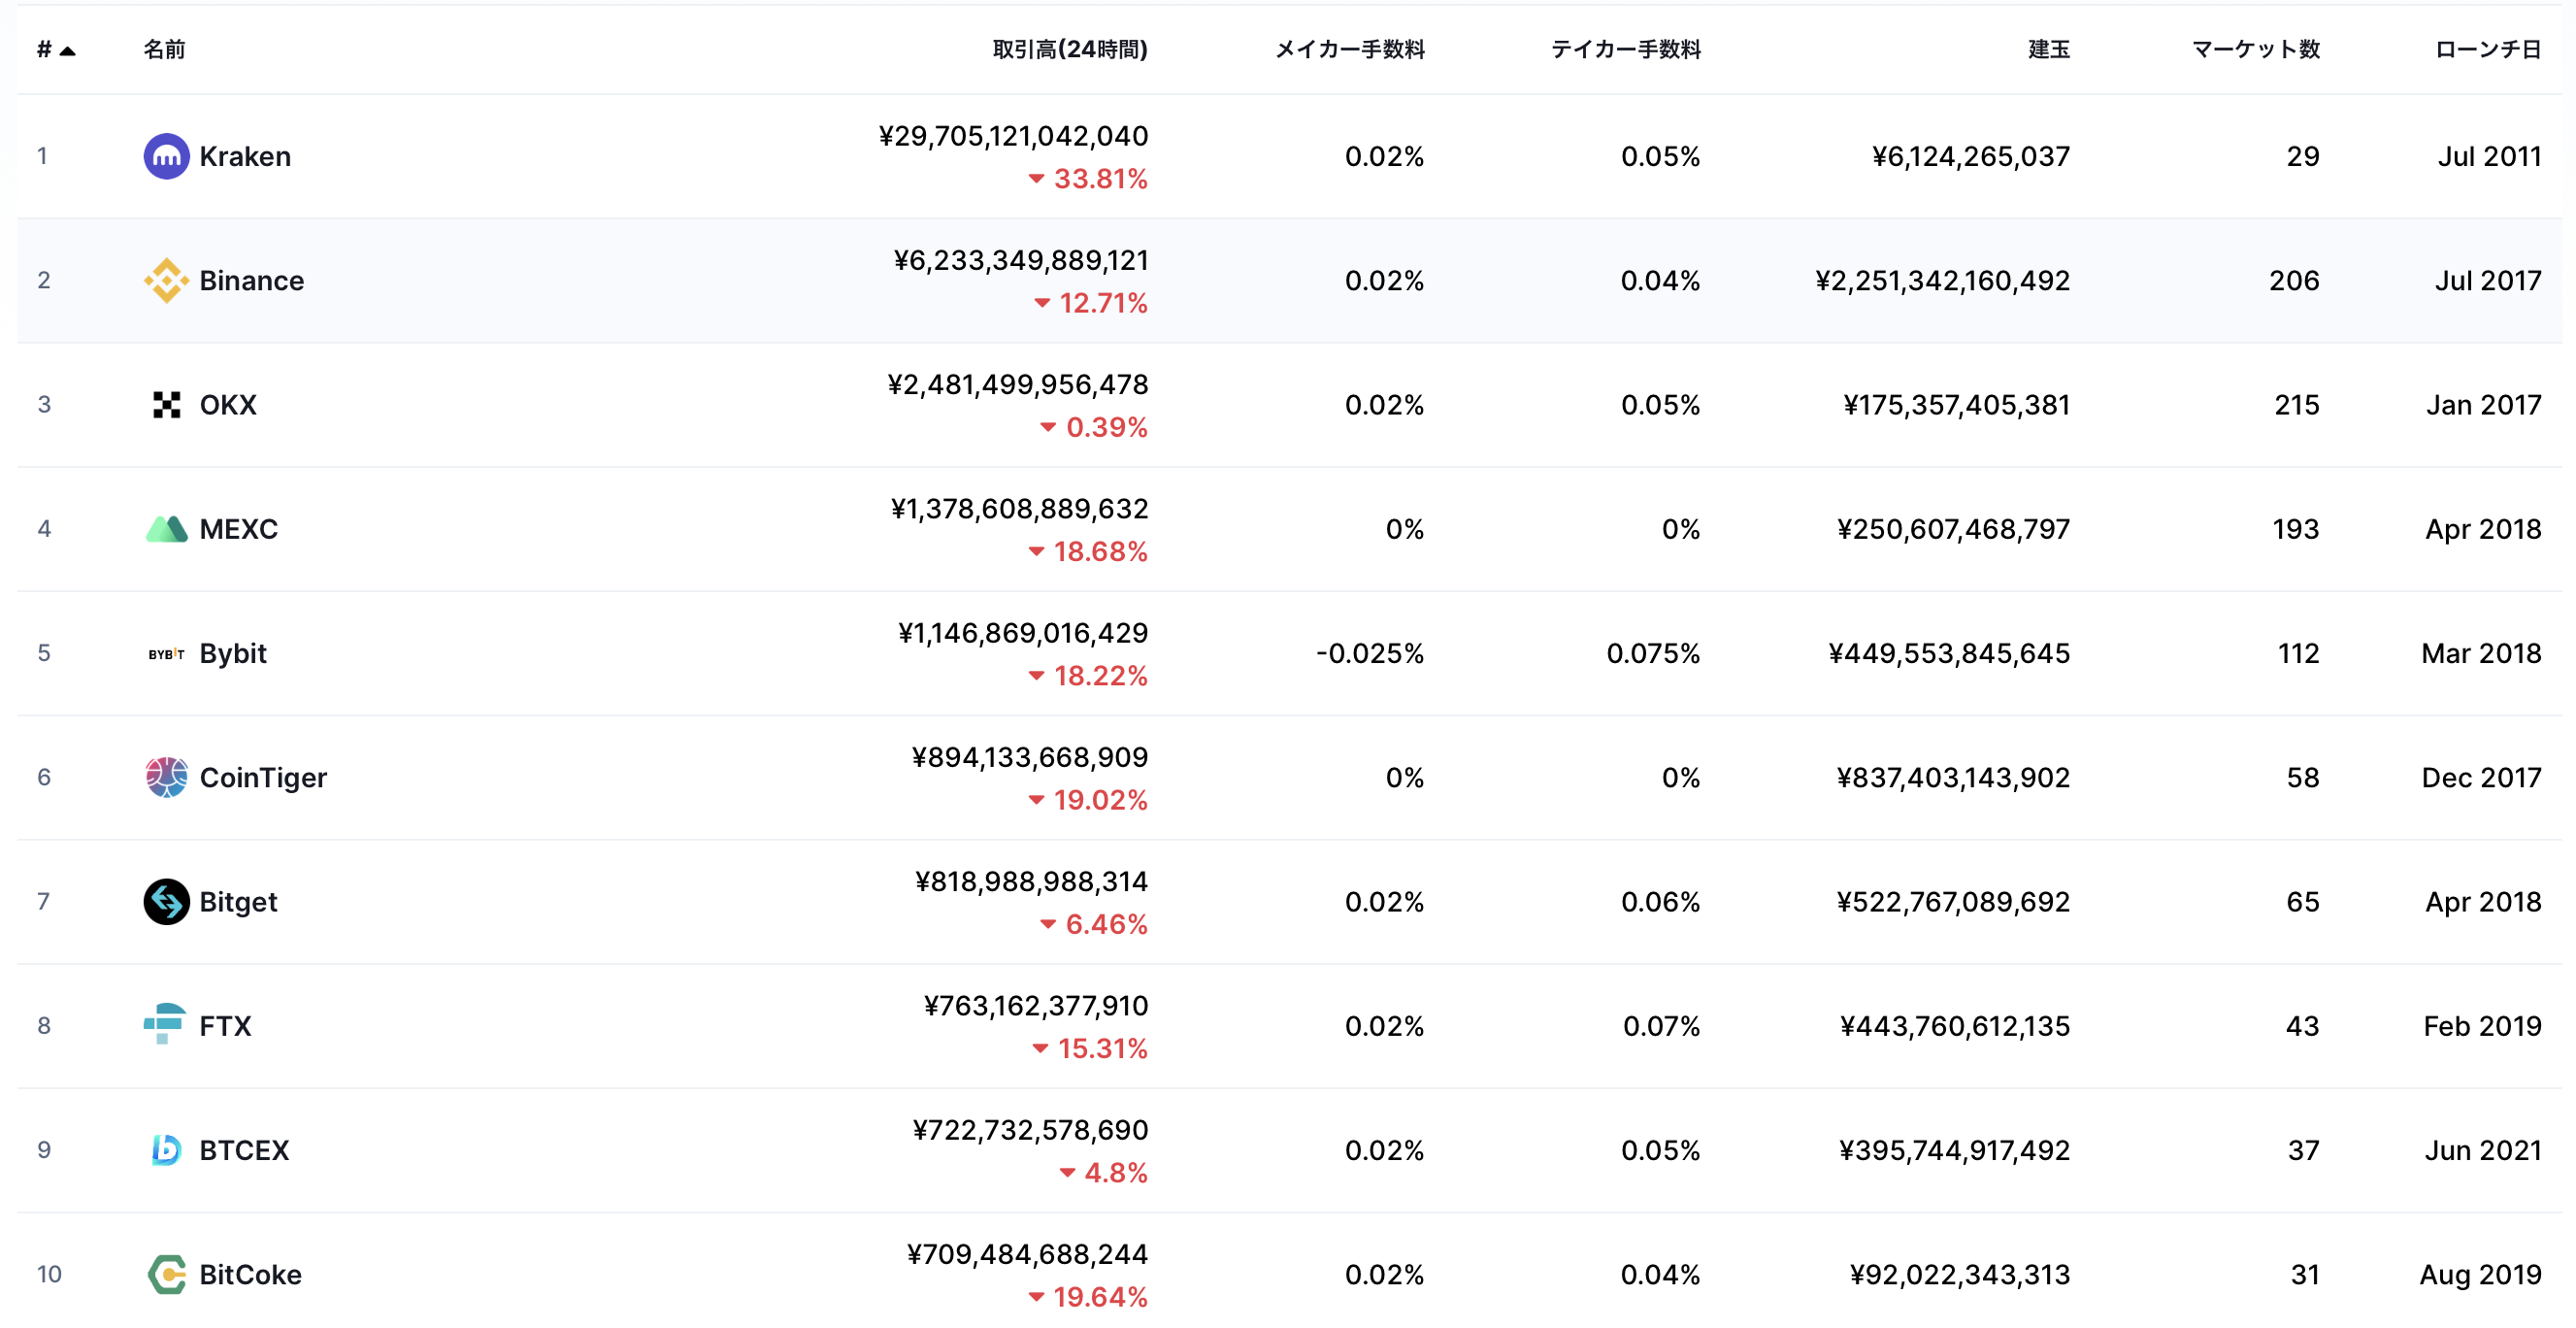This screenshot has width=2576, height=1328.
Task: Open the FTX exchange link
Action: (x=225, y=1026)
